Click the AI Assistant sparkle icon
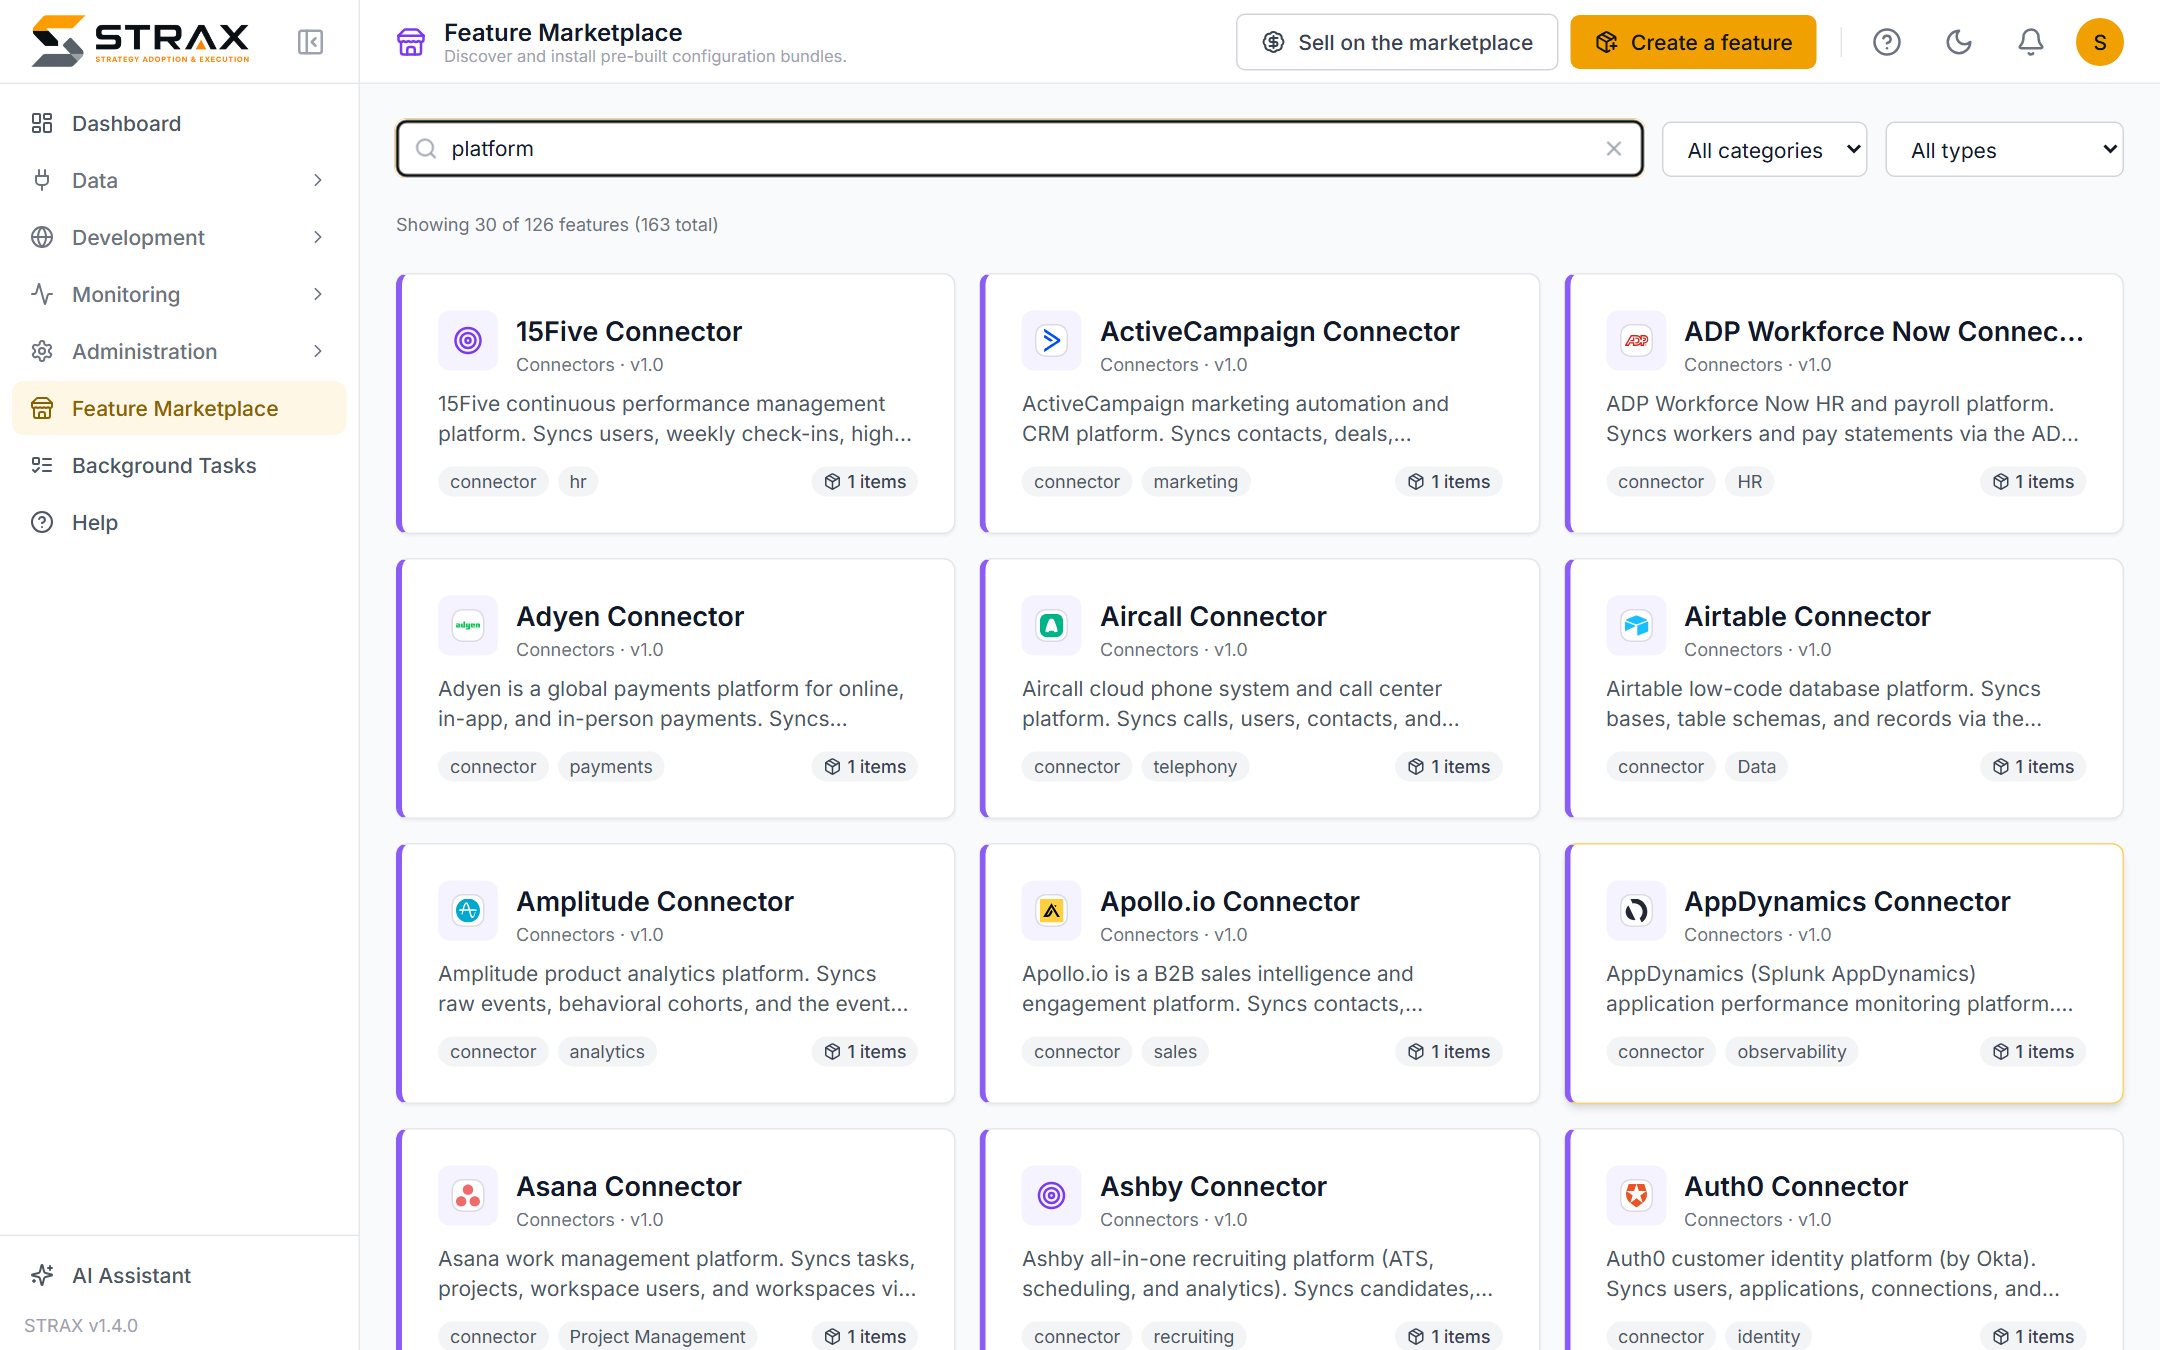2160x1350 pixels. pos(42,1275)
